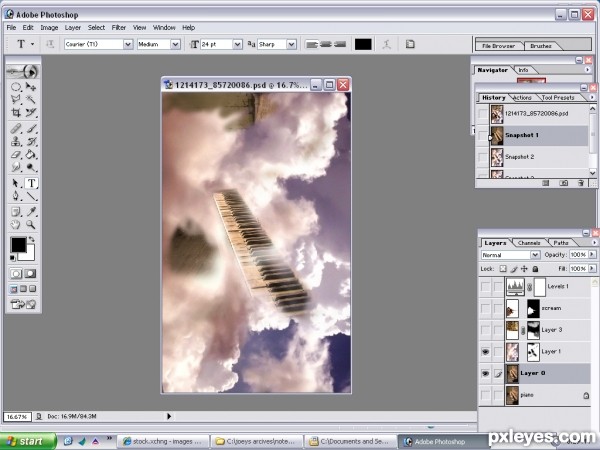Click the text color swatch
The image size is (600, 450).
tap(363, 44)
